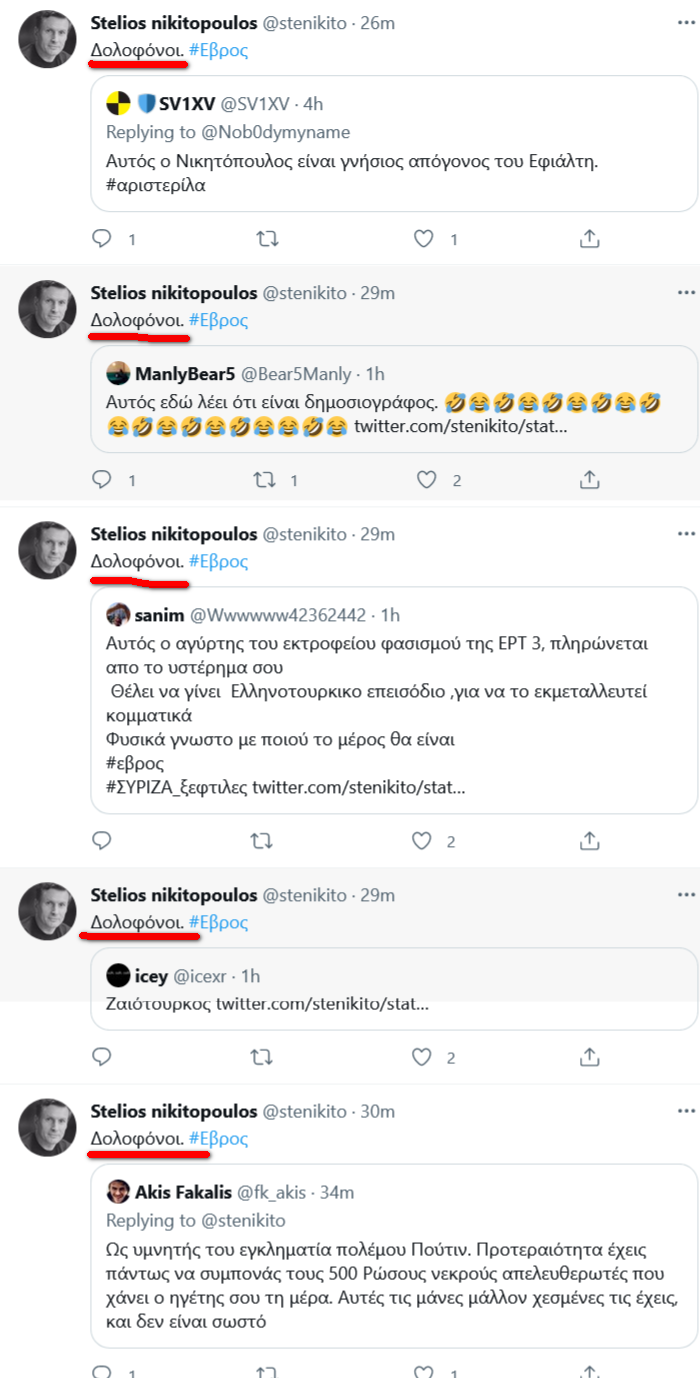Viewport: 700px width, 1378px height.
Task: Retweet the tweet quoting SV1XV
Action: [x=267, y=239]
